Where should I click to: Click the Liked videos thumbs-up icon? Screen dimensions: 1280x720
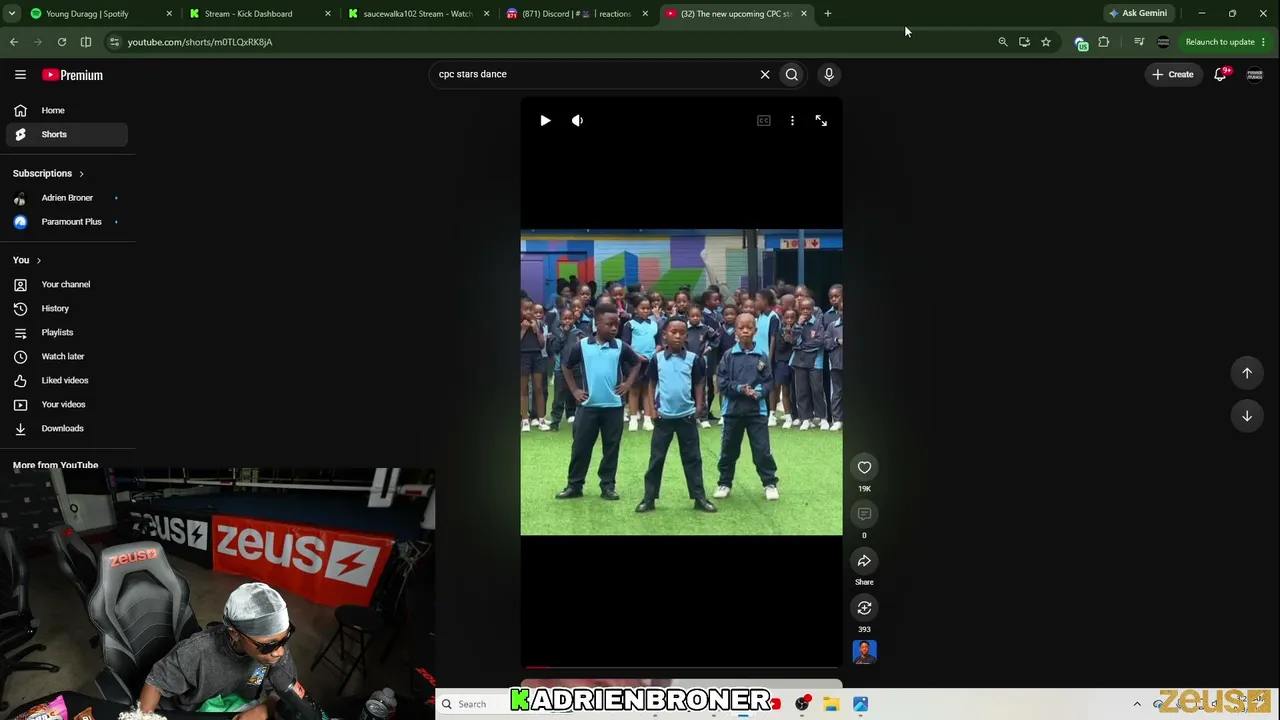(20, 380)
